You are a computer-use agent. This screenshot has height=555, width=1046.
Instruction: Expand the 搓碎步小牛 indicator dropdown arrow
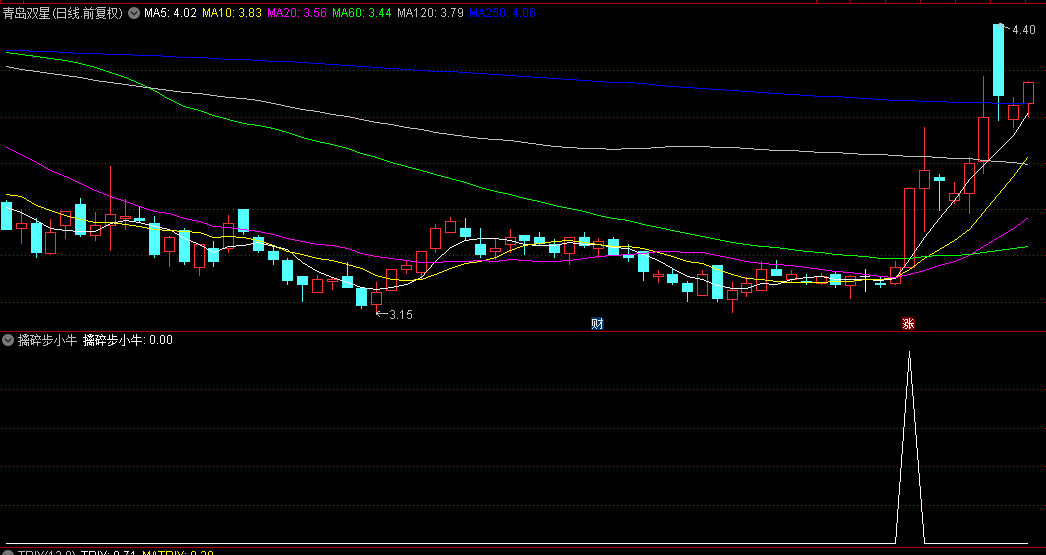8,340
